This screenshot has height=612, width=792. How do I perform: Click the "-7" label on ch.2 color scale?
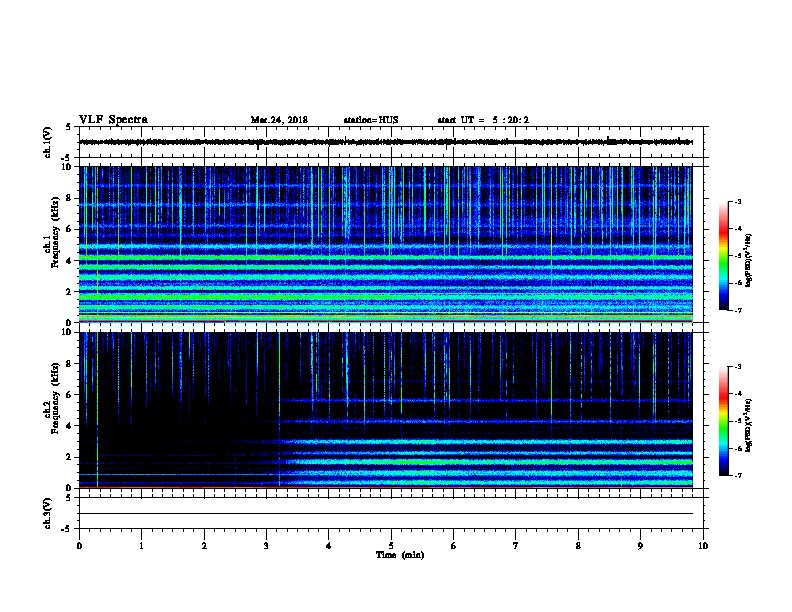[x=737, y=475]
